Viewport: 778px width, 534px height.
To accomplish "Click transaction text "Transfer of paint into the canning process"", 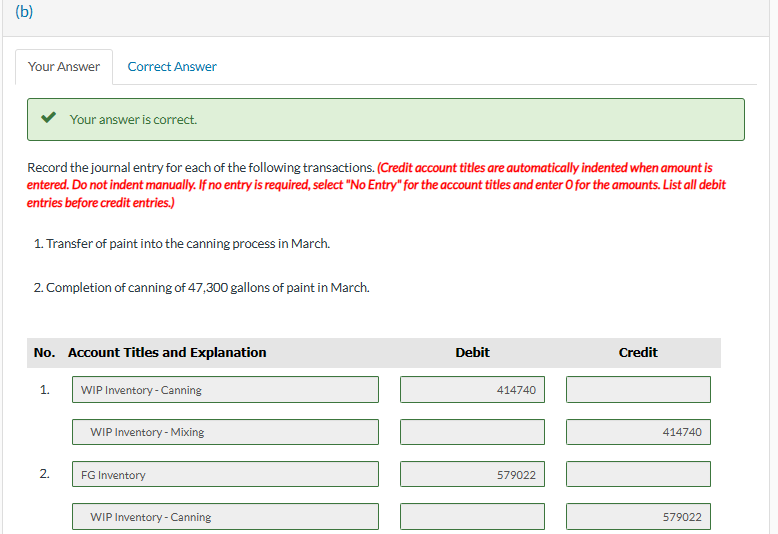I will pyautogui.click(x=161, y=244).
